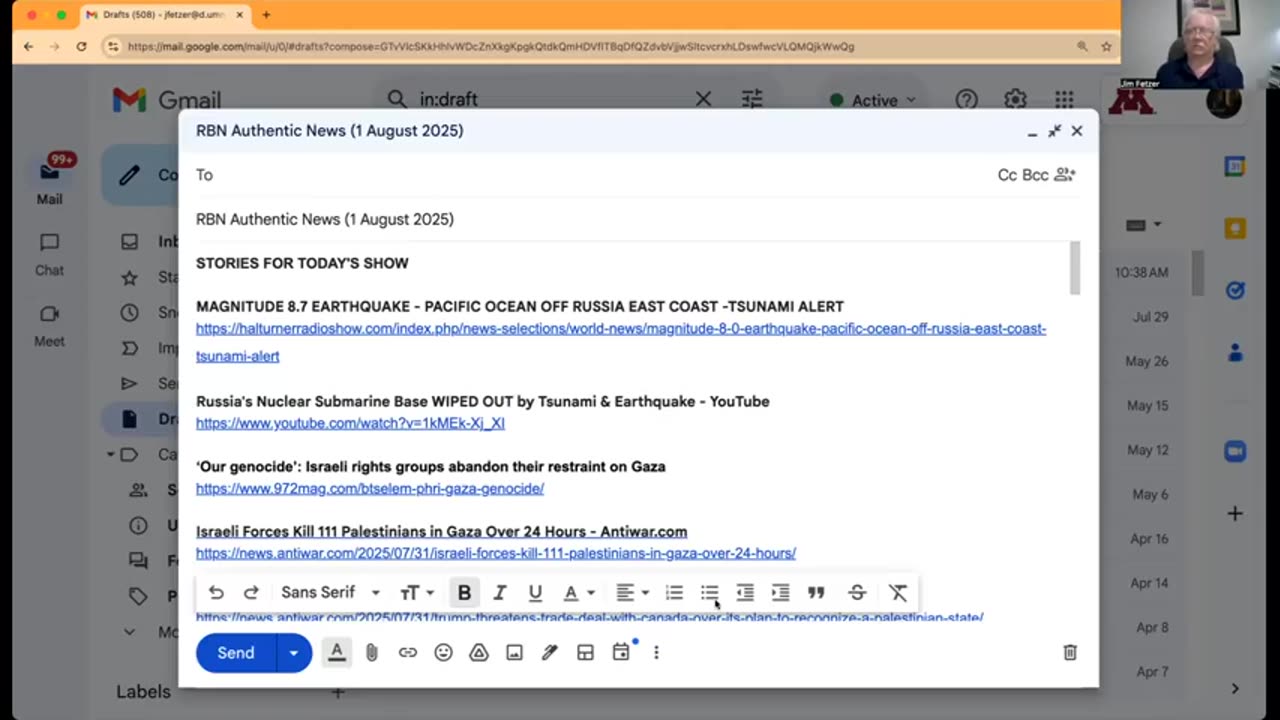Viewport: 1280px width, 720px height.
Task: Attach files with paperclip icon
Action: coord(371,653)
